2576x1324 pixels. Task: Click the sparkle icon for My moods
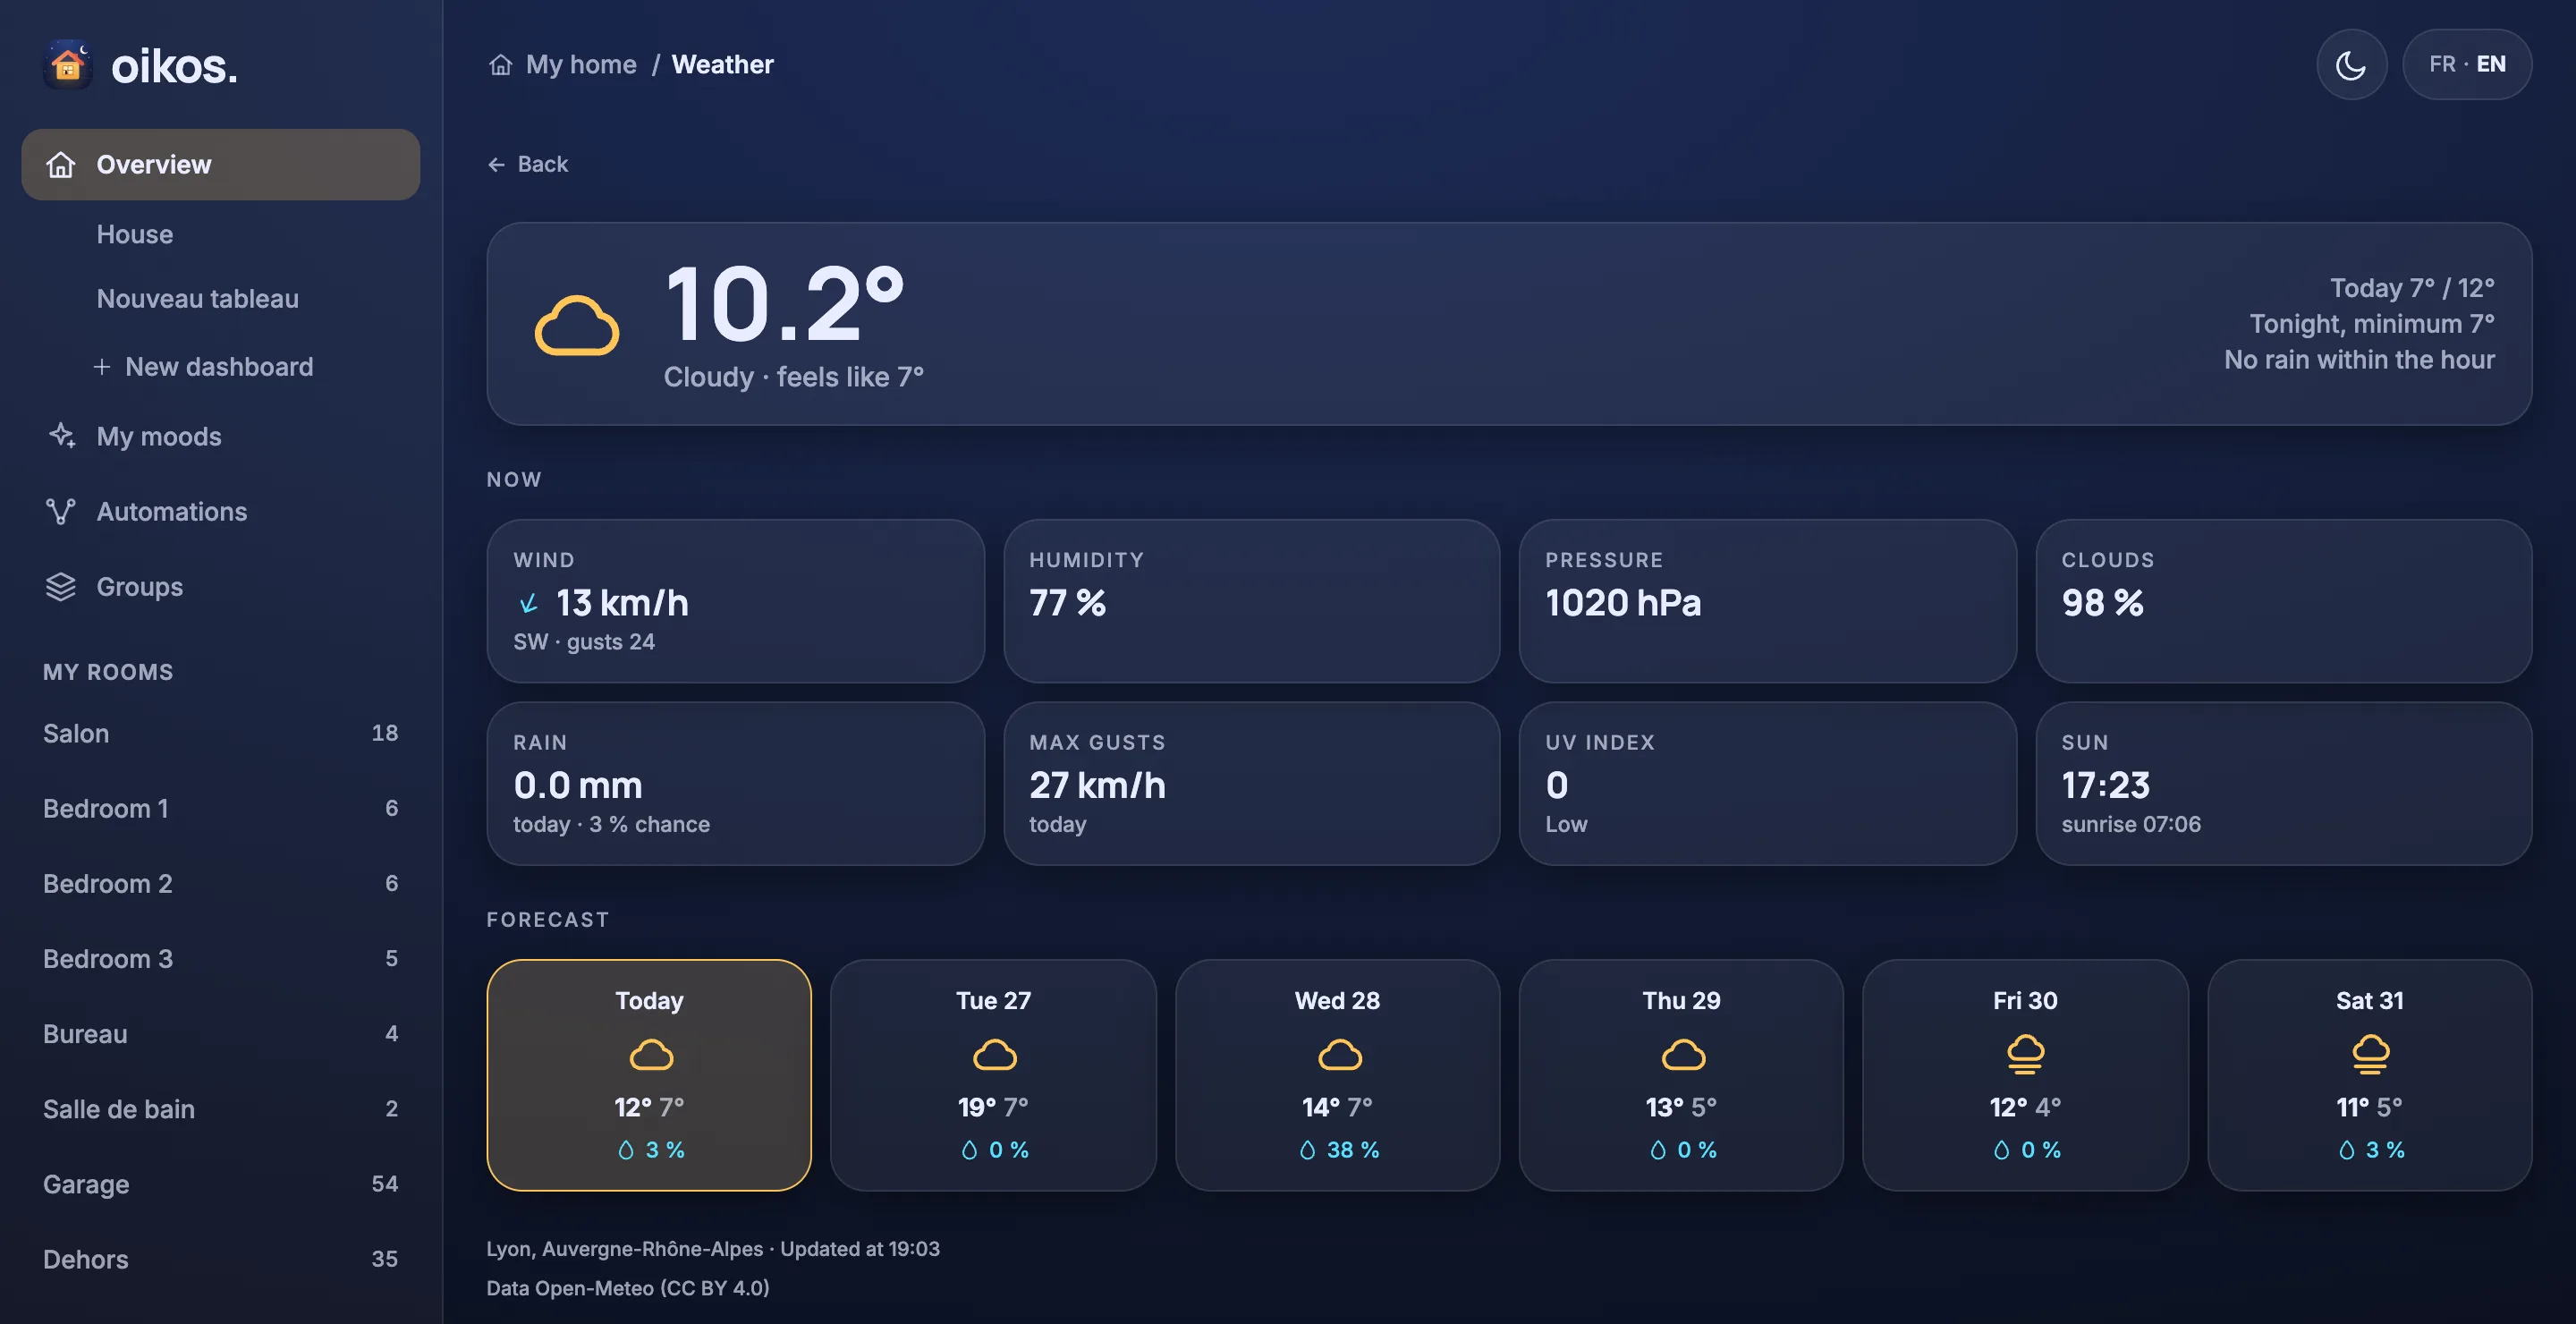(x=61, y=436)
